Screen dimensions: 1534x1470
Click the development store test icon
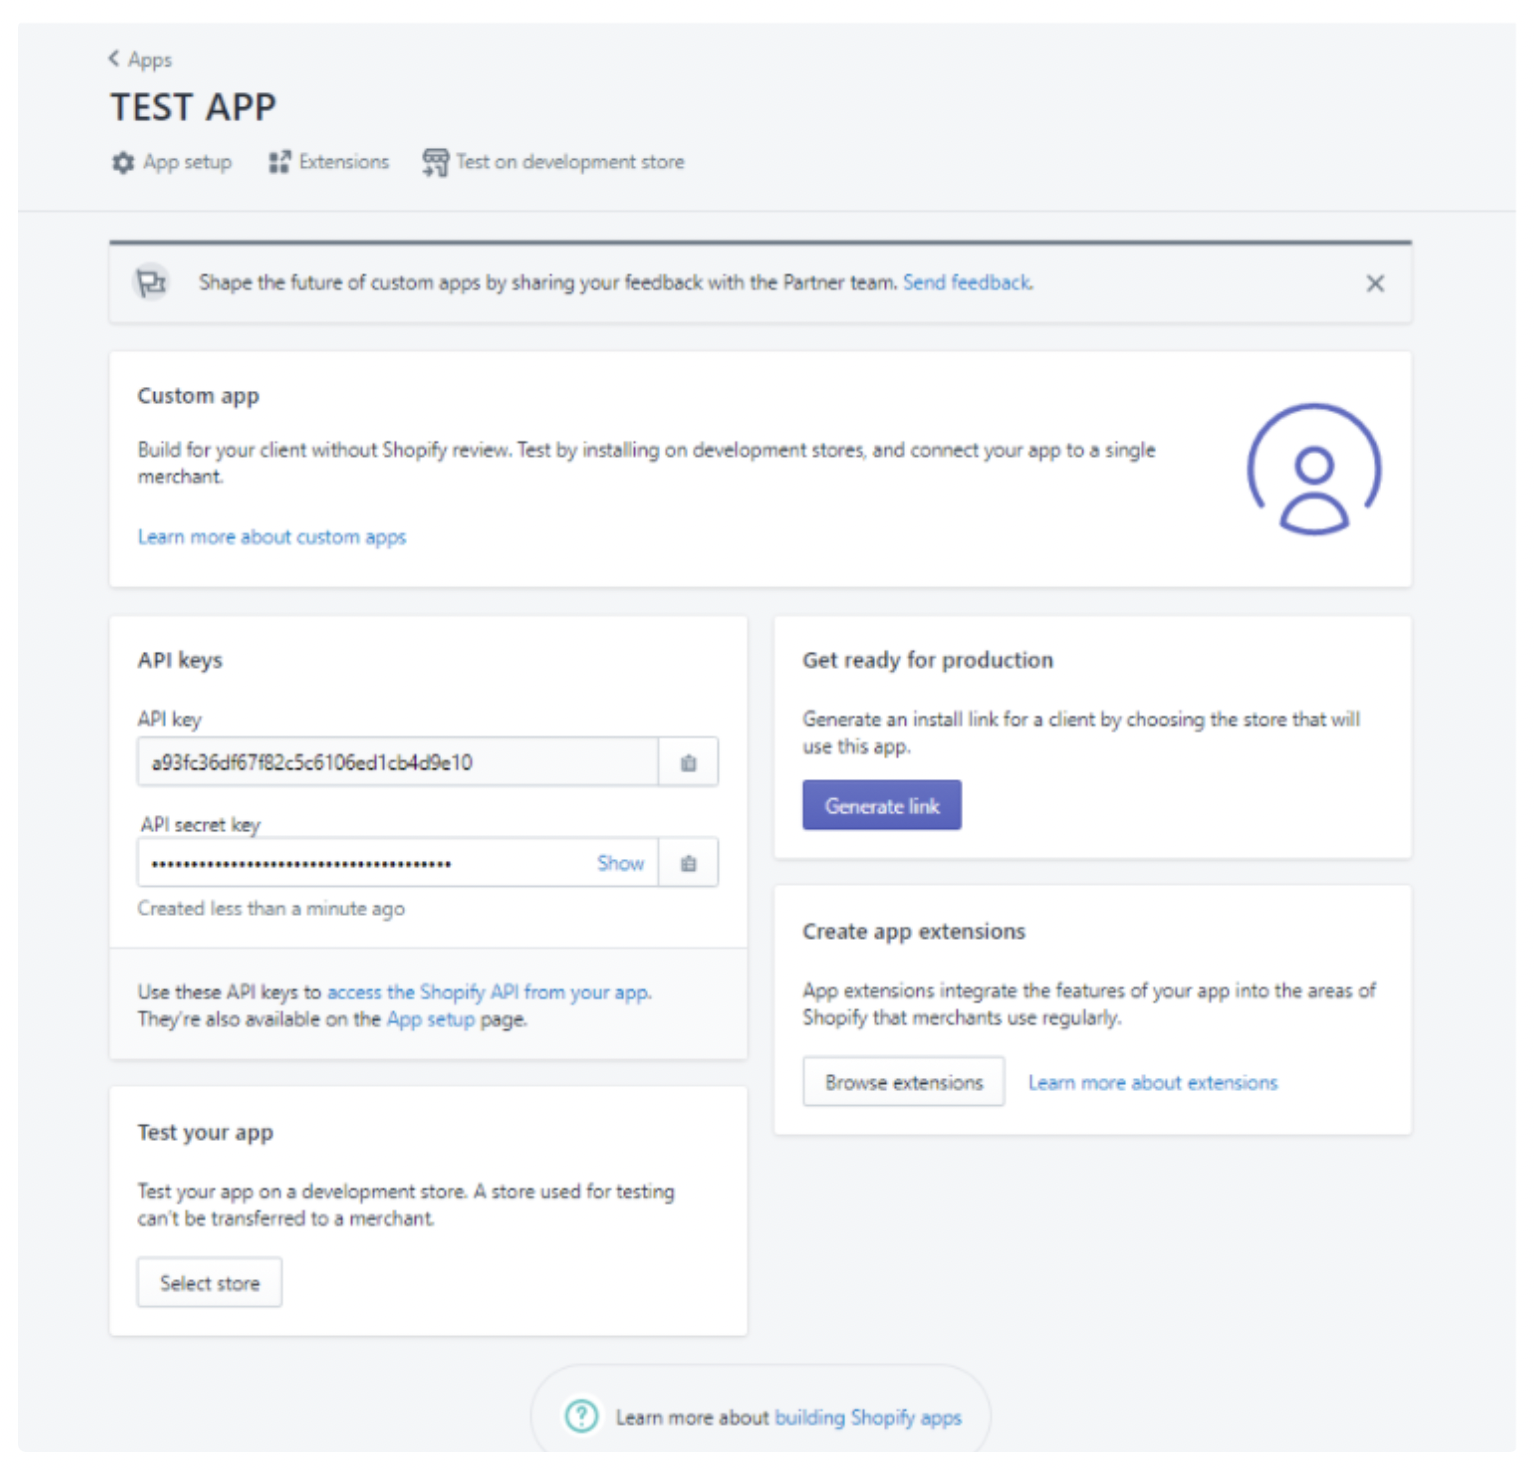[435, 162]
